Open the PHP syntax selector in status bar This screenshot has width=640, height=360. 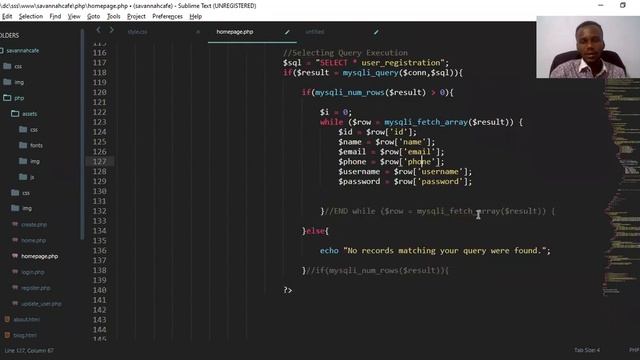tap(634, 350)
